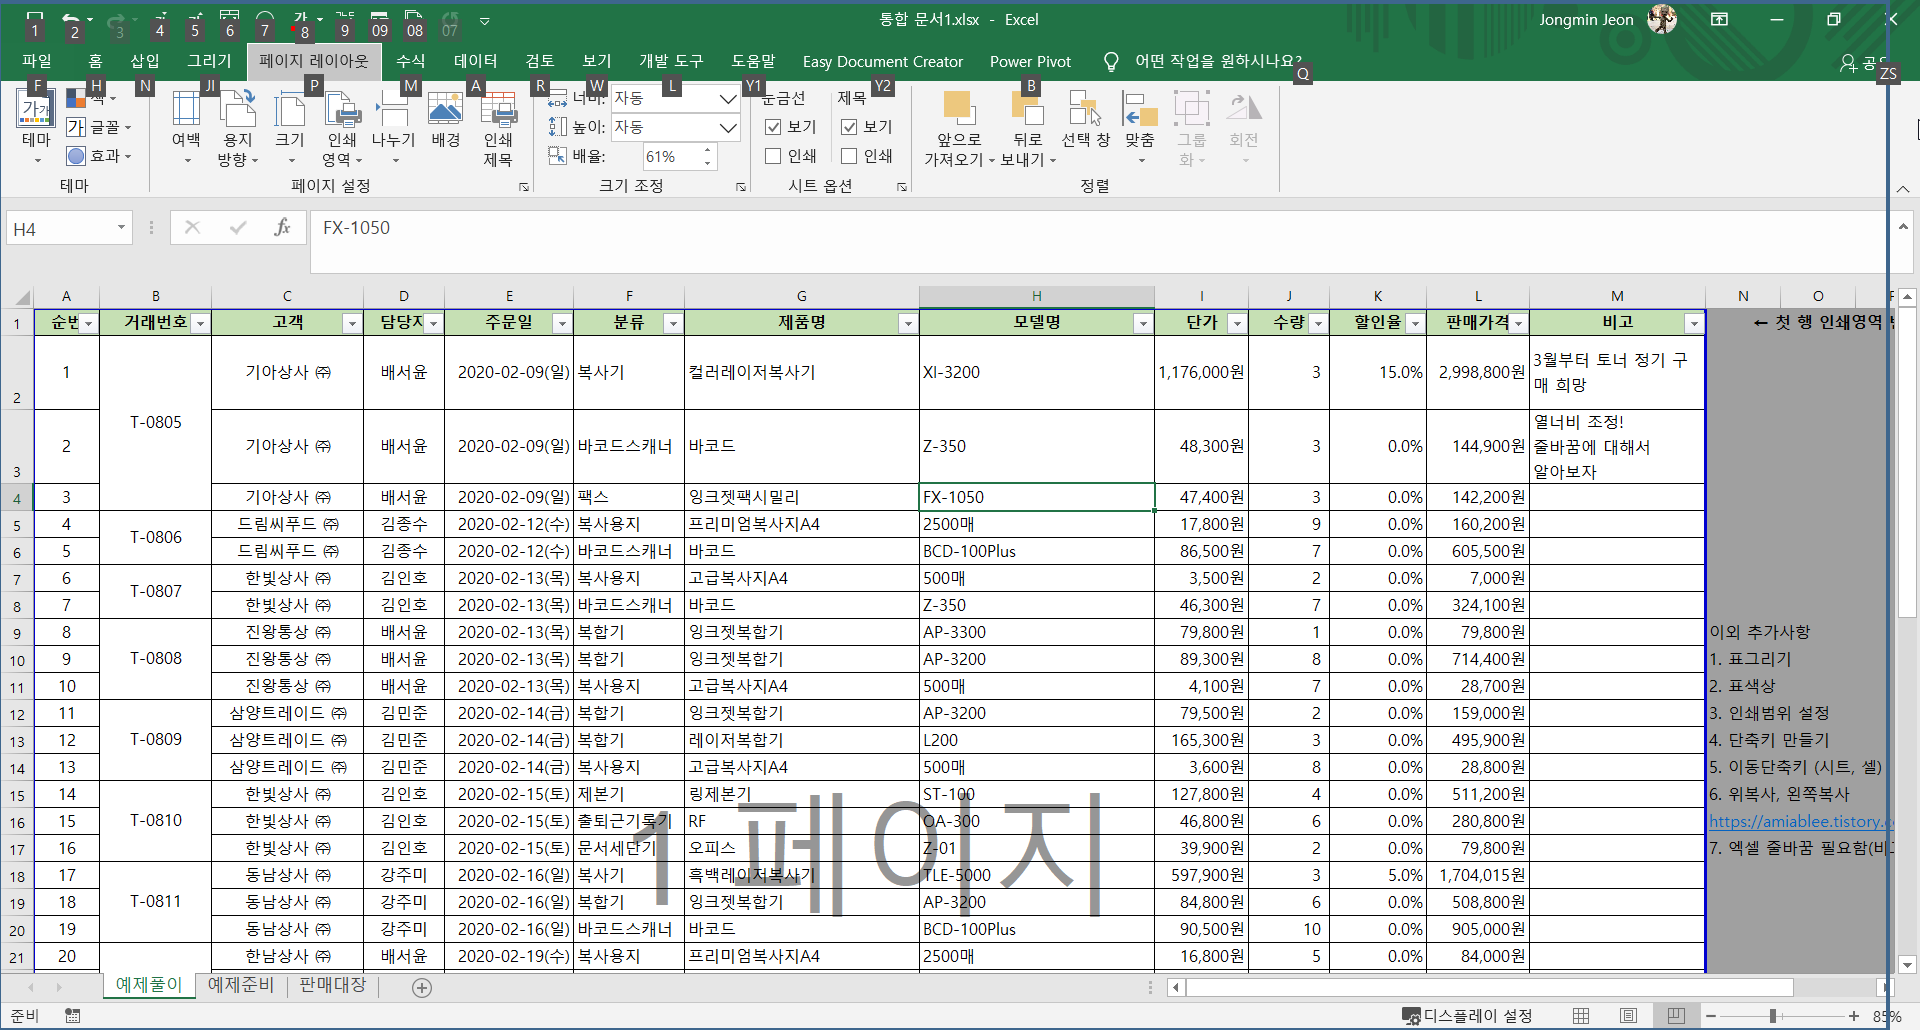Open paper Size (크기) menu
This screenshot has width=1920, height=1030.
point(290,127)
